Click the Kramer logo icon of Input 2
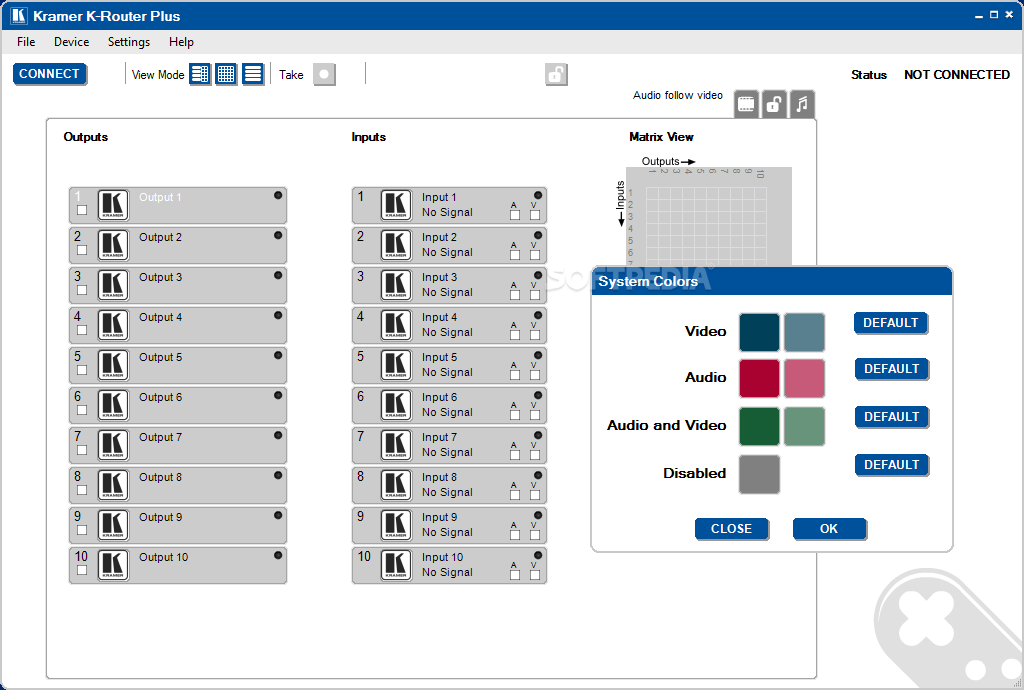Viewport: 1024px width, 690px height. (x=396, y=245)
